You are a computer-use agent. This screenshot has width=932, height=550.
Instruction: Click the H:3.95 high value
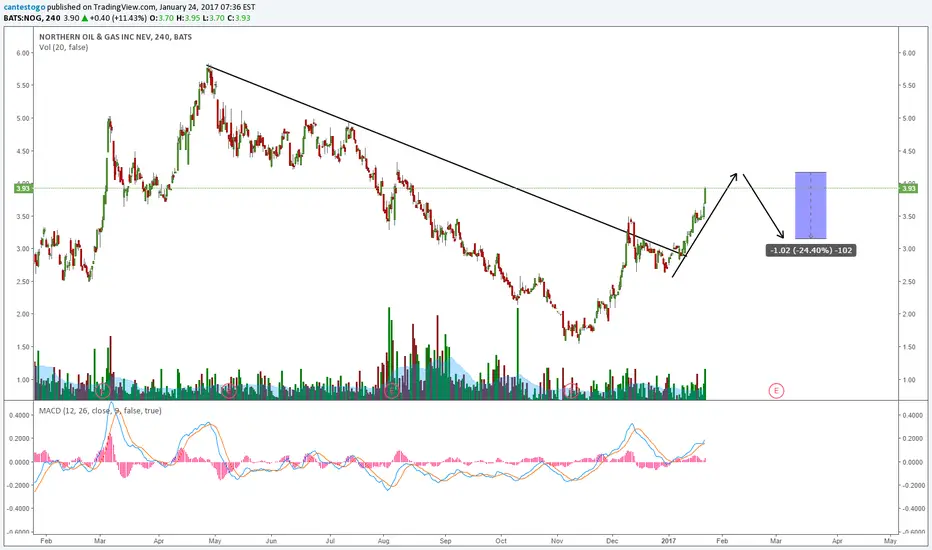click(x=187, y=18)
